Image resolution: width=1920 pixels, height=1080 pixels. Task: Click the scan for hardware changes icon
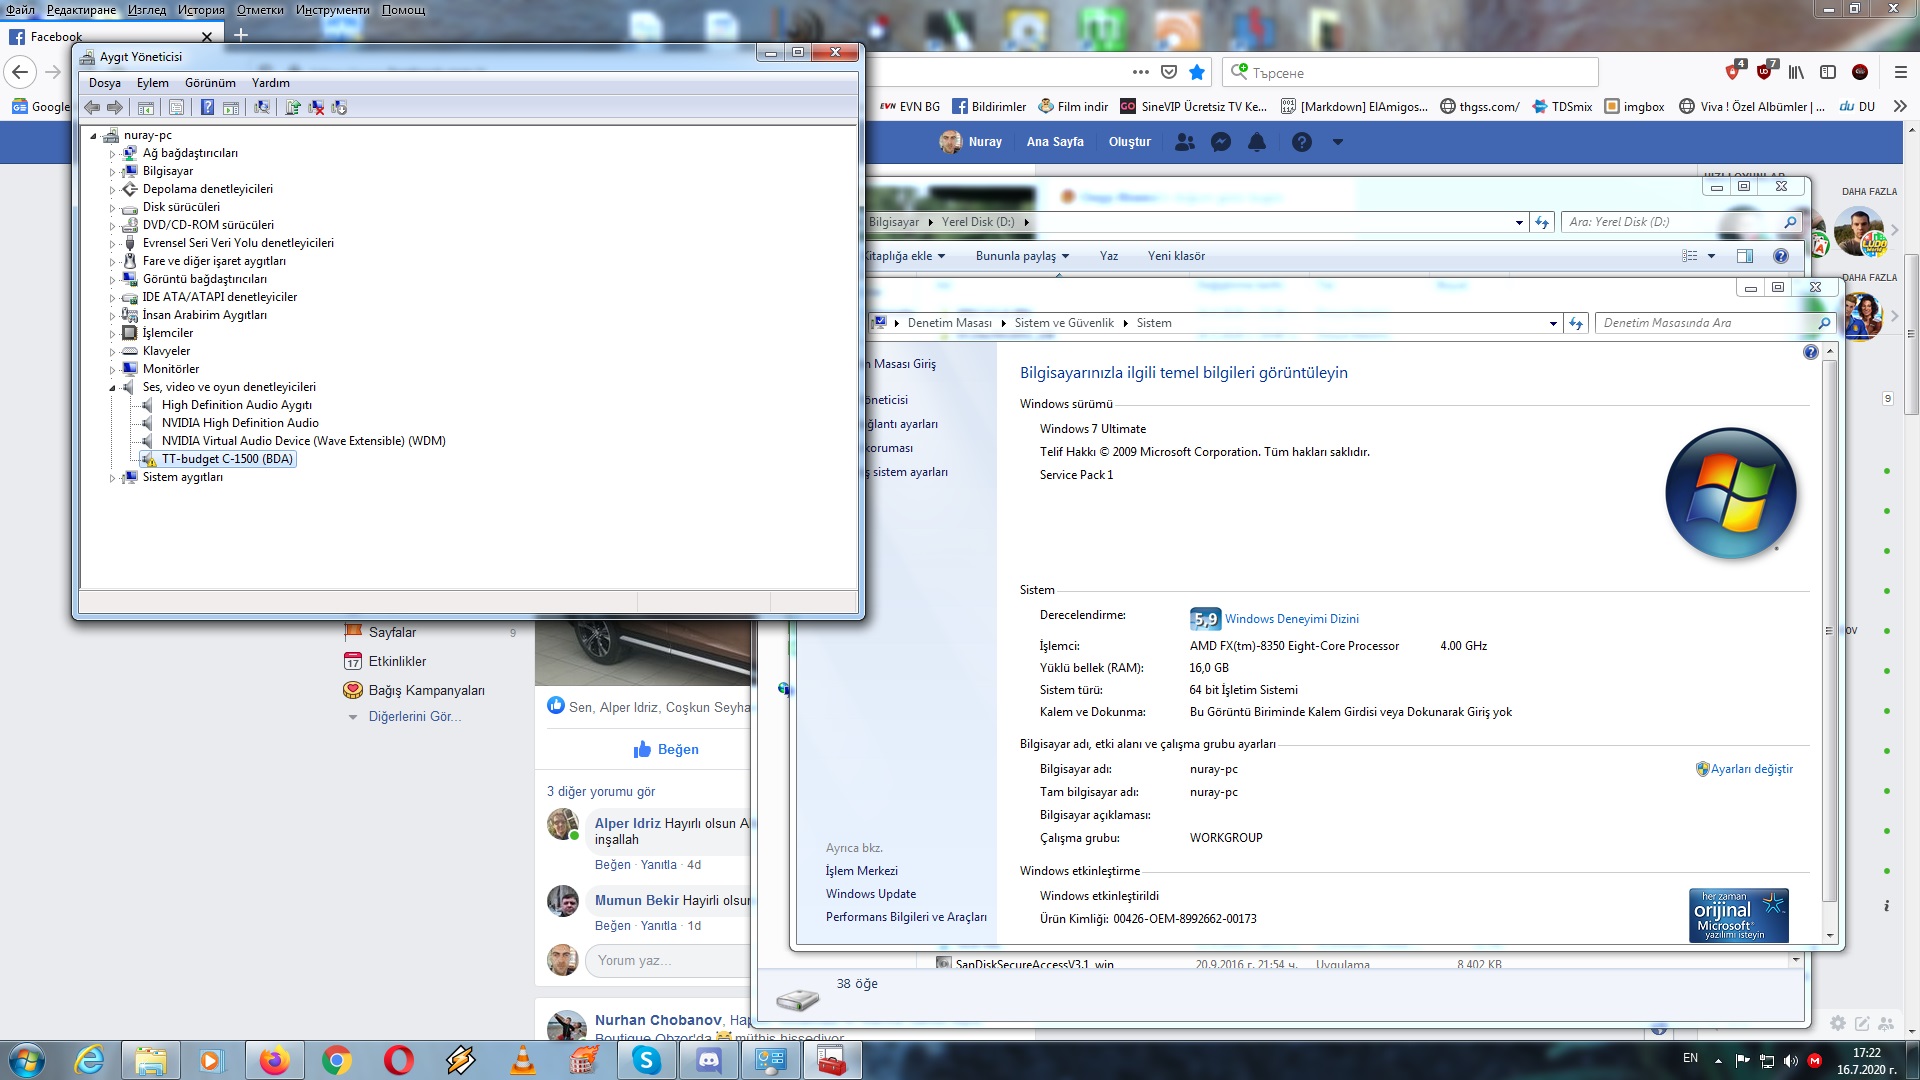pos(262,107)
